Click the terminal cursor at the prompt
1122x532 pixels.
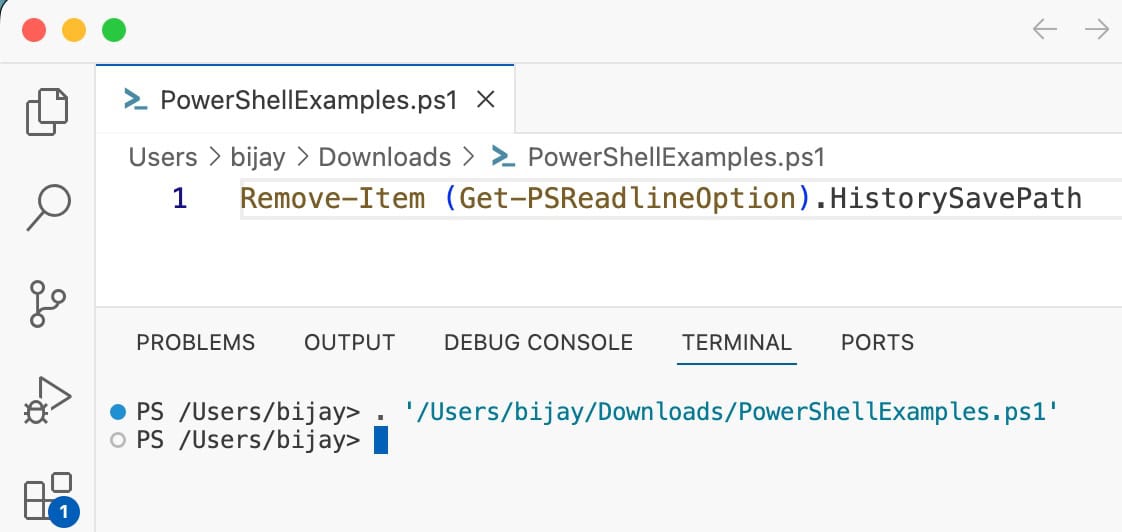point(381,440)
